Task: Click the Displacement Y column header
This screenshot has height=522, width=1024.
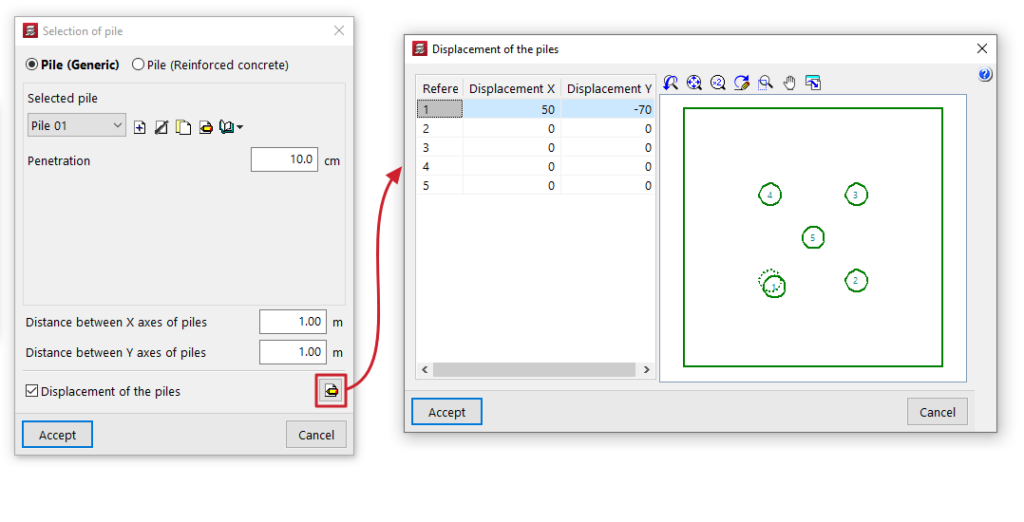Action: 608,88
